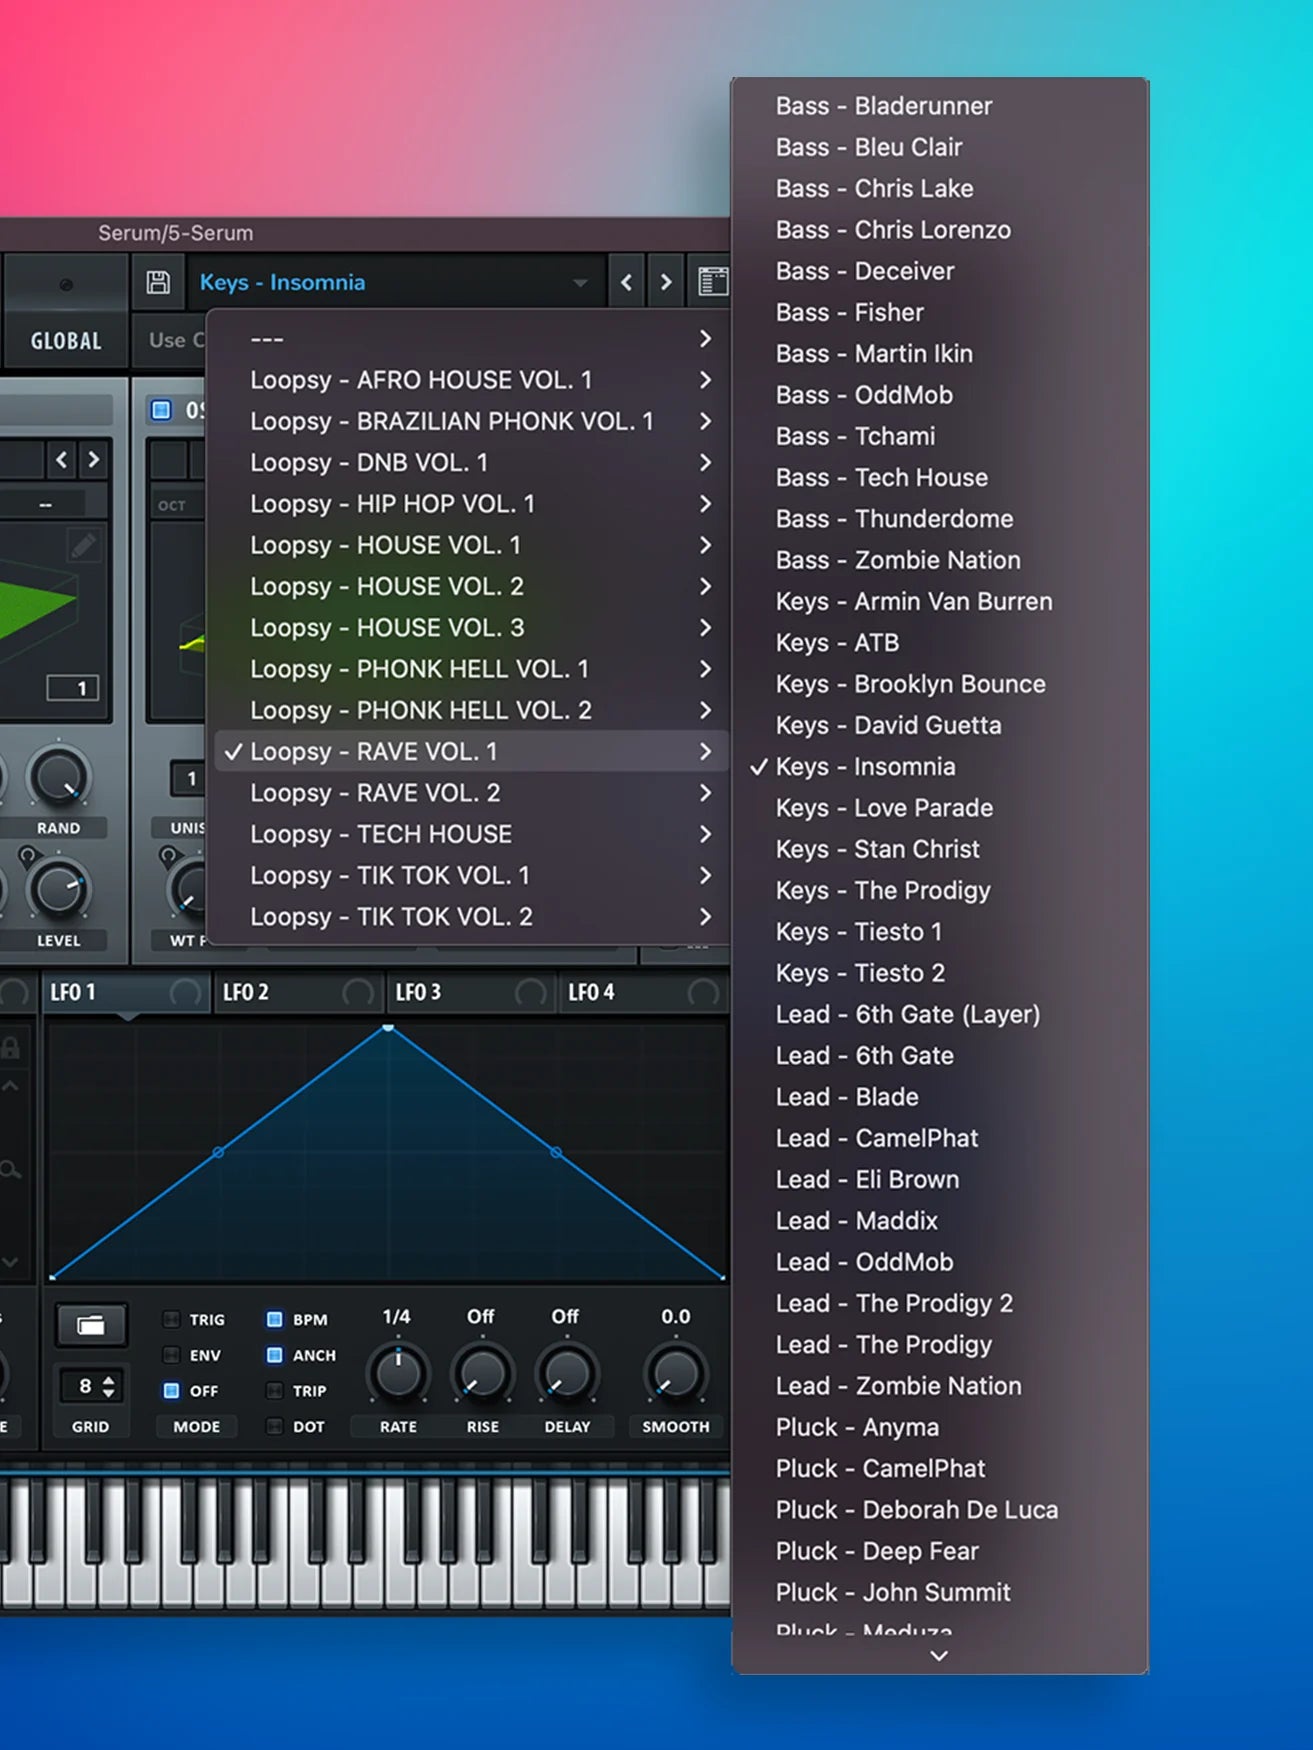Toggle the BPM sync checkbox
This screenshot has width=1313, height=1750.
pyautogui.click(x=274, y=1319)
